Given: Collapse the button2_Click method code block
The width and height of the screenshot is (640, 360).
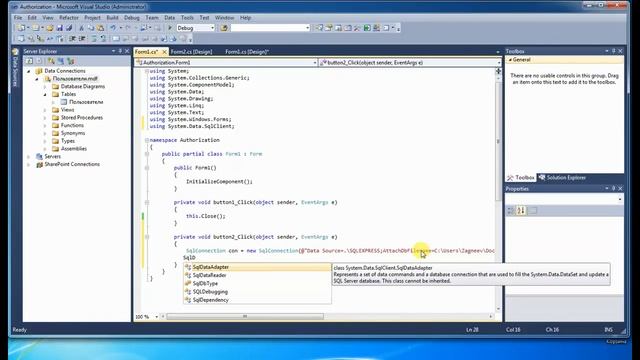Looking at the screenshot, I should click(147, 237).
